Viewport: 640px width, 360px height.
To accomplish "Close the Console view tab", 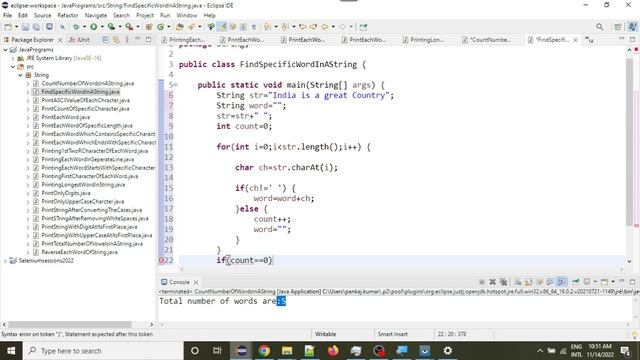I will [x=196, y=282].
